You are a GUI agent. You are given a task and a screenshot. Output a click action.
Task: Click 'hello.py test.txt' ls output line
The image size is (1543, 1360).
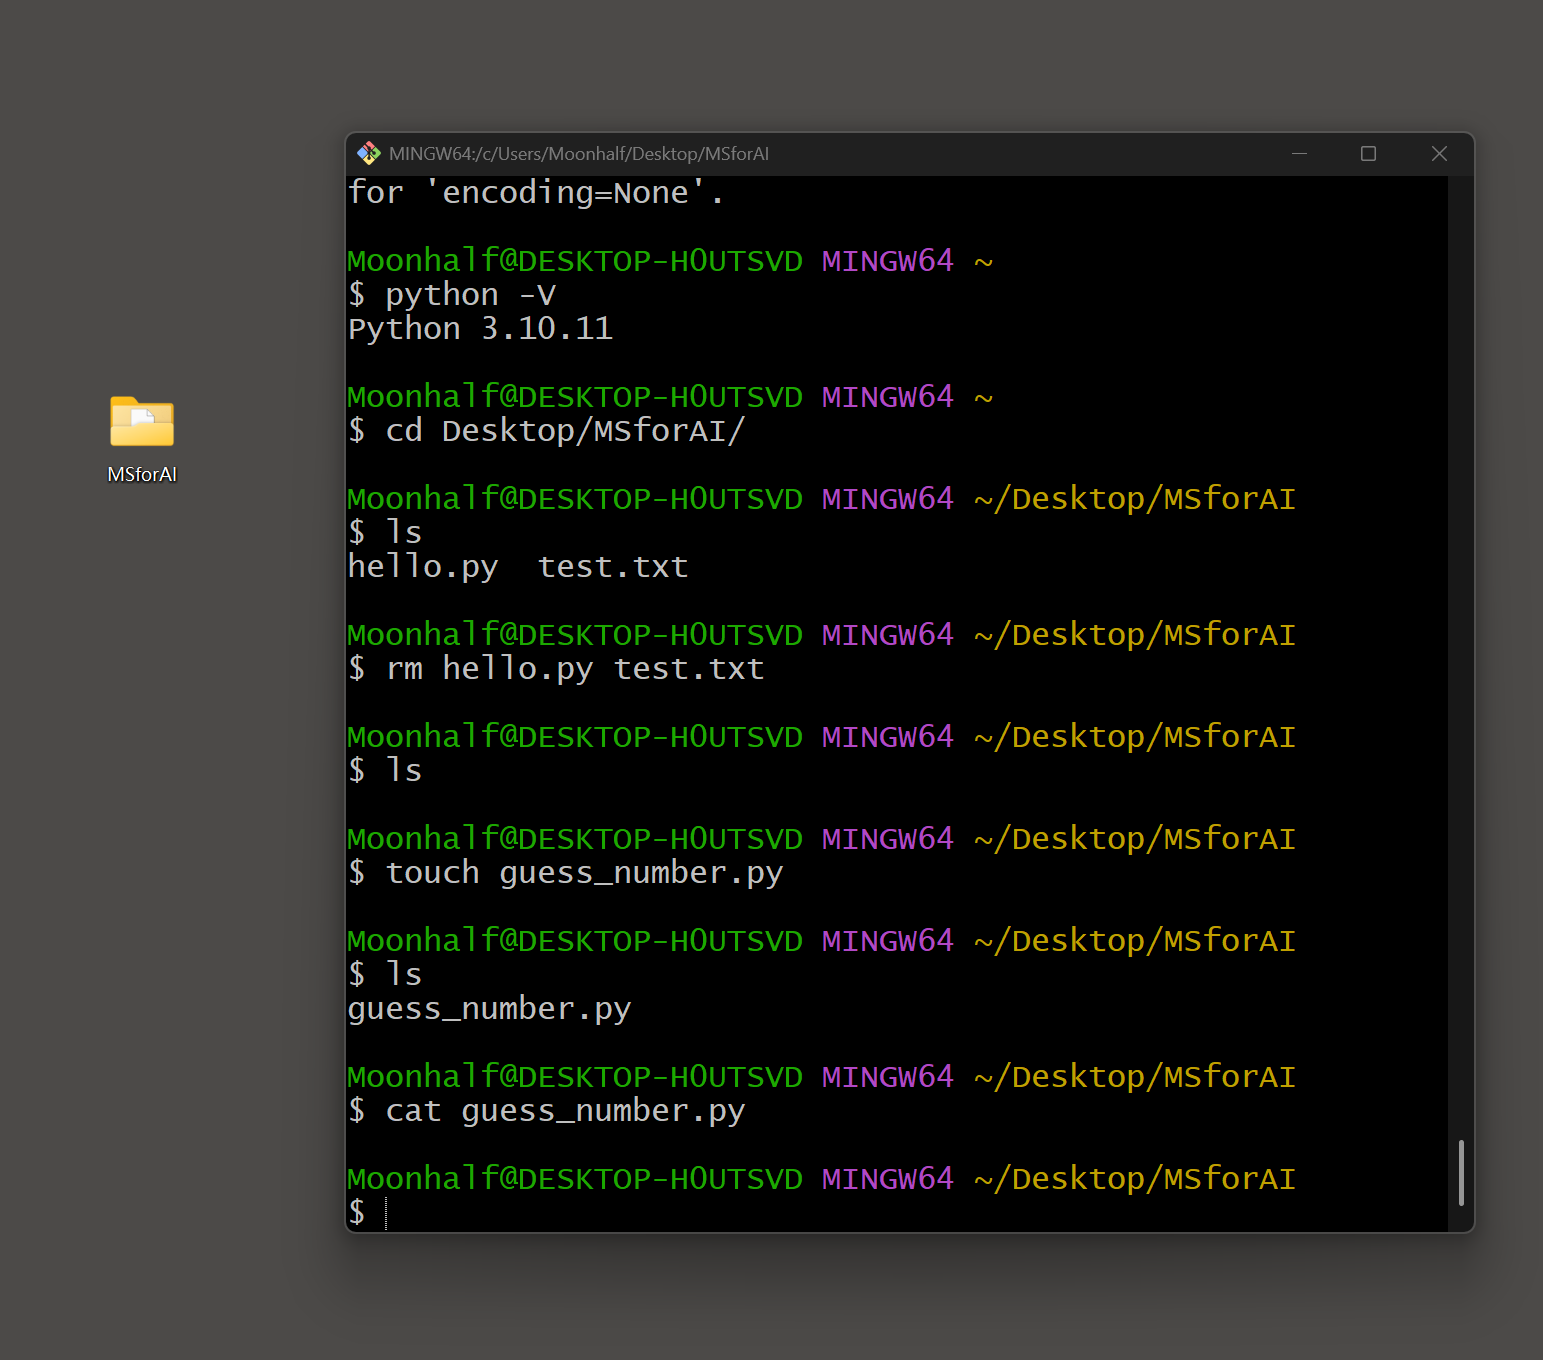tap(518, 567)
